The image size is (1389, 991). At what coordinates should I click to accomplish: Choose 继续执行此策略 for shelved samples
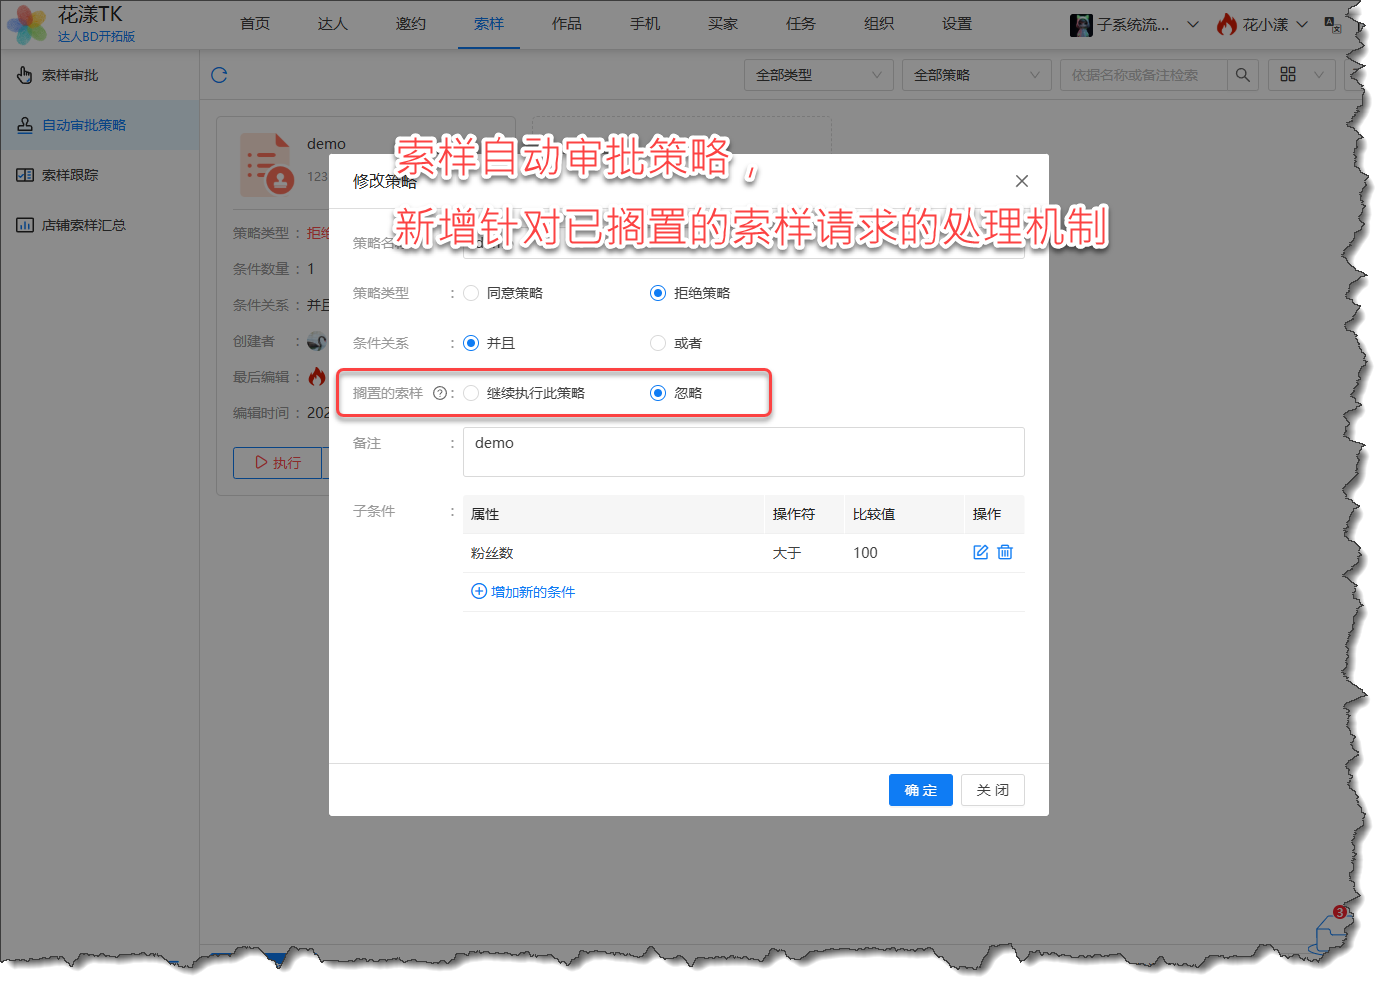click(471, 393)
